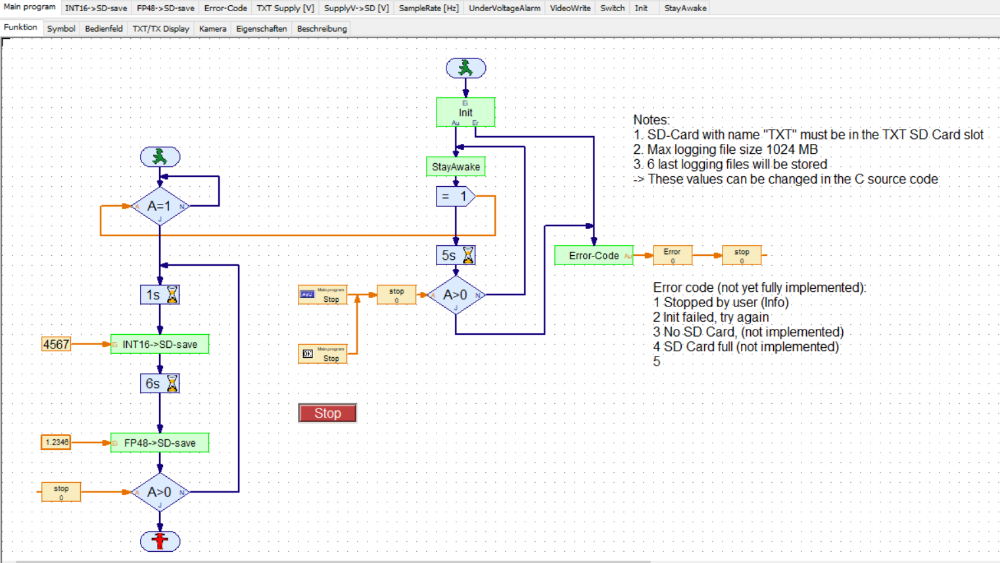Viewport: 1000px width, 563px height.
Task: Select the INT16->SD-save block in flowchart
Action: 159,344
